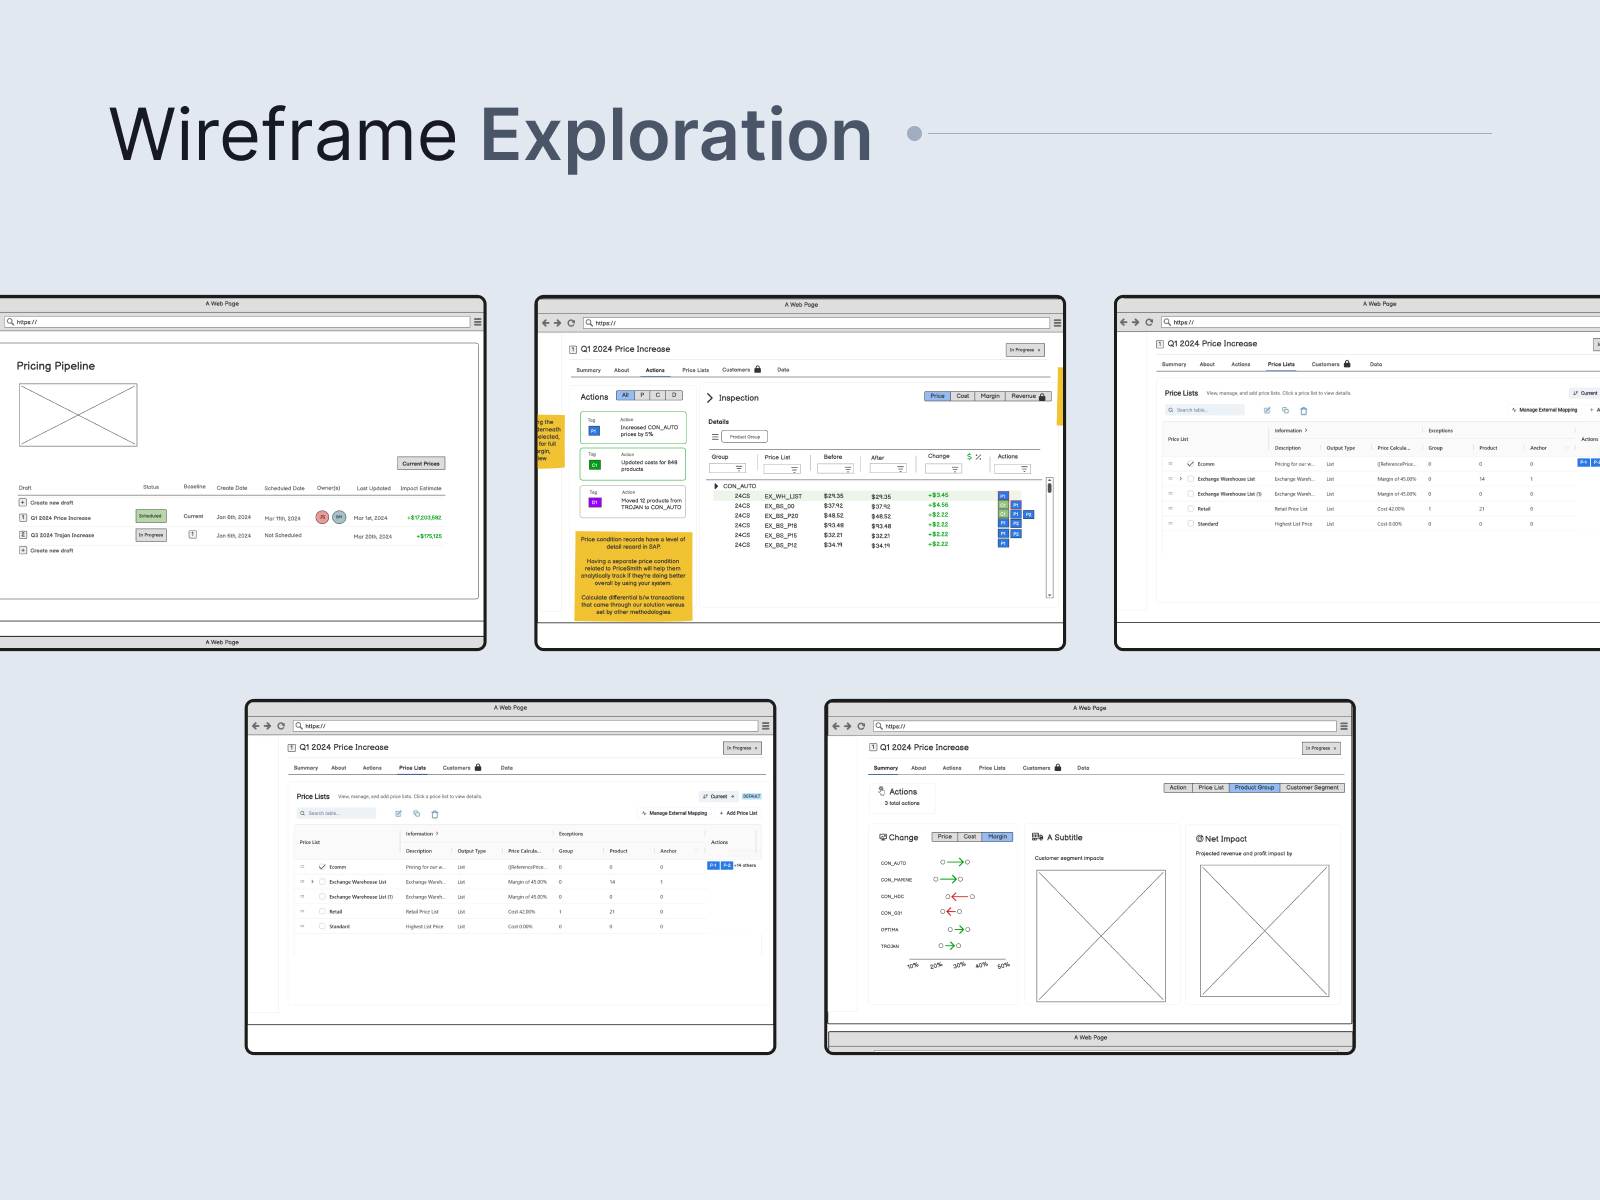Check the Retail row checkbox in bottom-left wireframe
The height and width of the screenshot is (1200, 1600).
click(x=322, y=912)
